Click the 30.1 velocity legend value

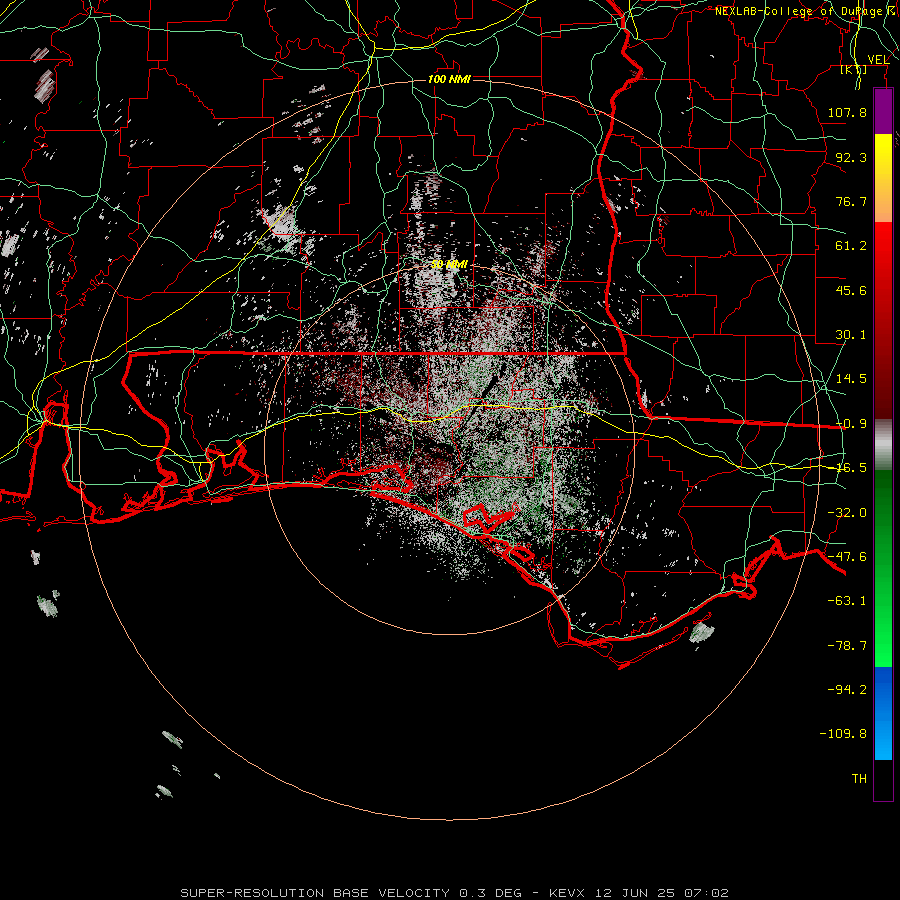[851, 335]
